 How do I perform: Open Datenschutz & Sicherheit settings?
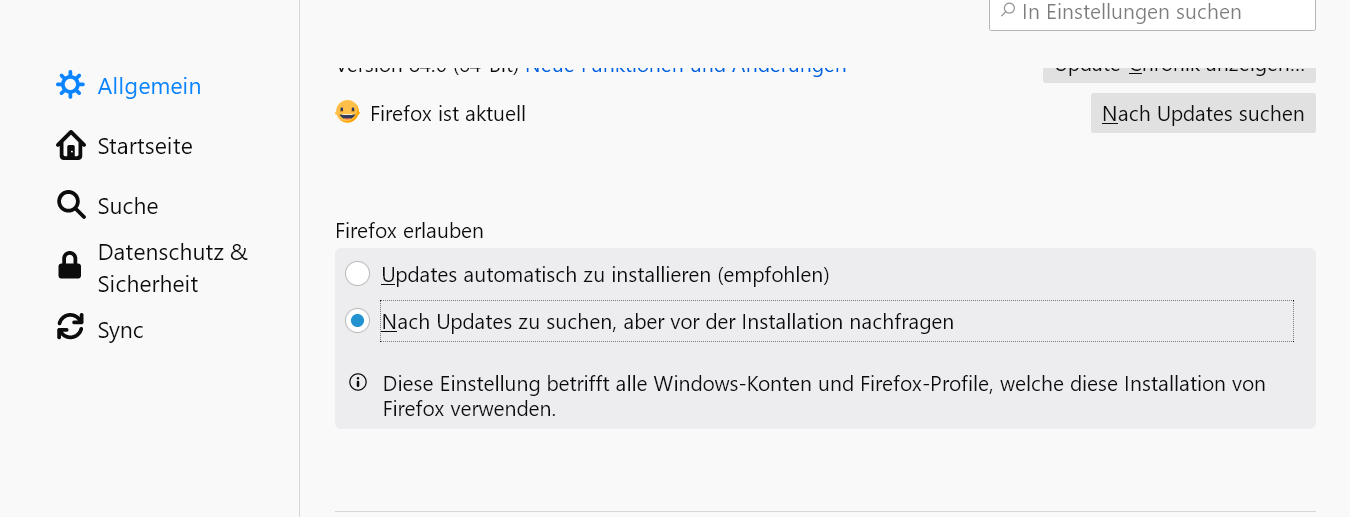(172, 268)
